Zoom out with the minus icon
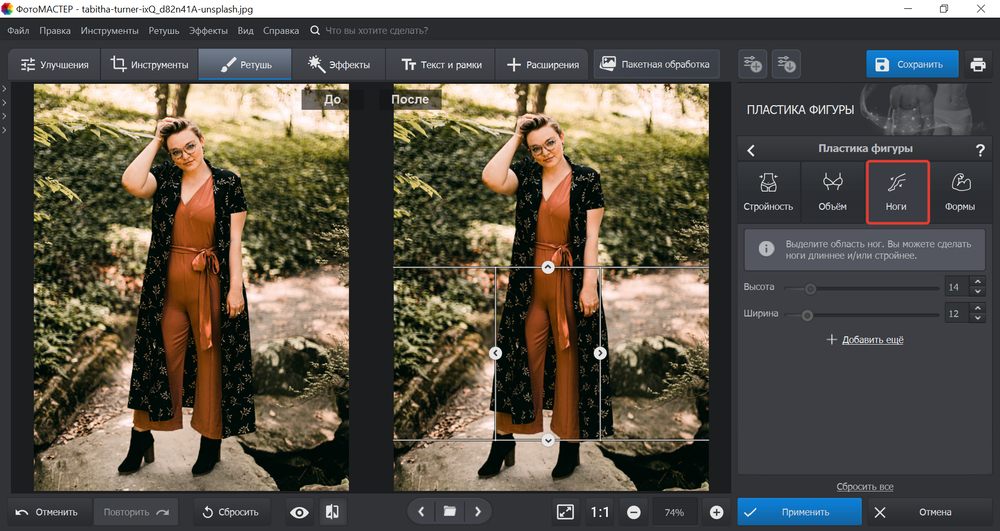1000x531 pixels. click(x=633, y=512)
